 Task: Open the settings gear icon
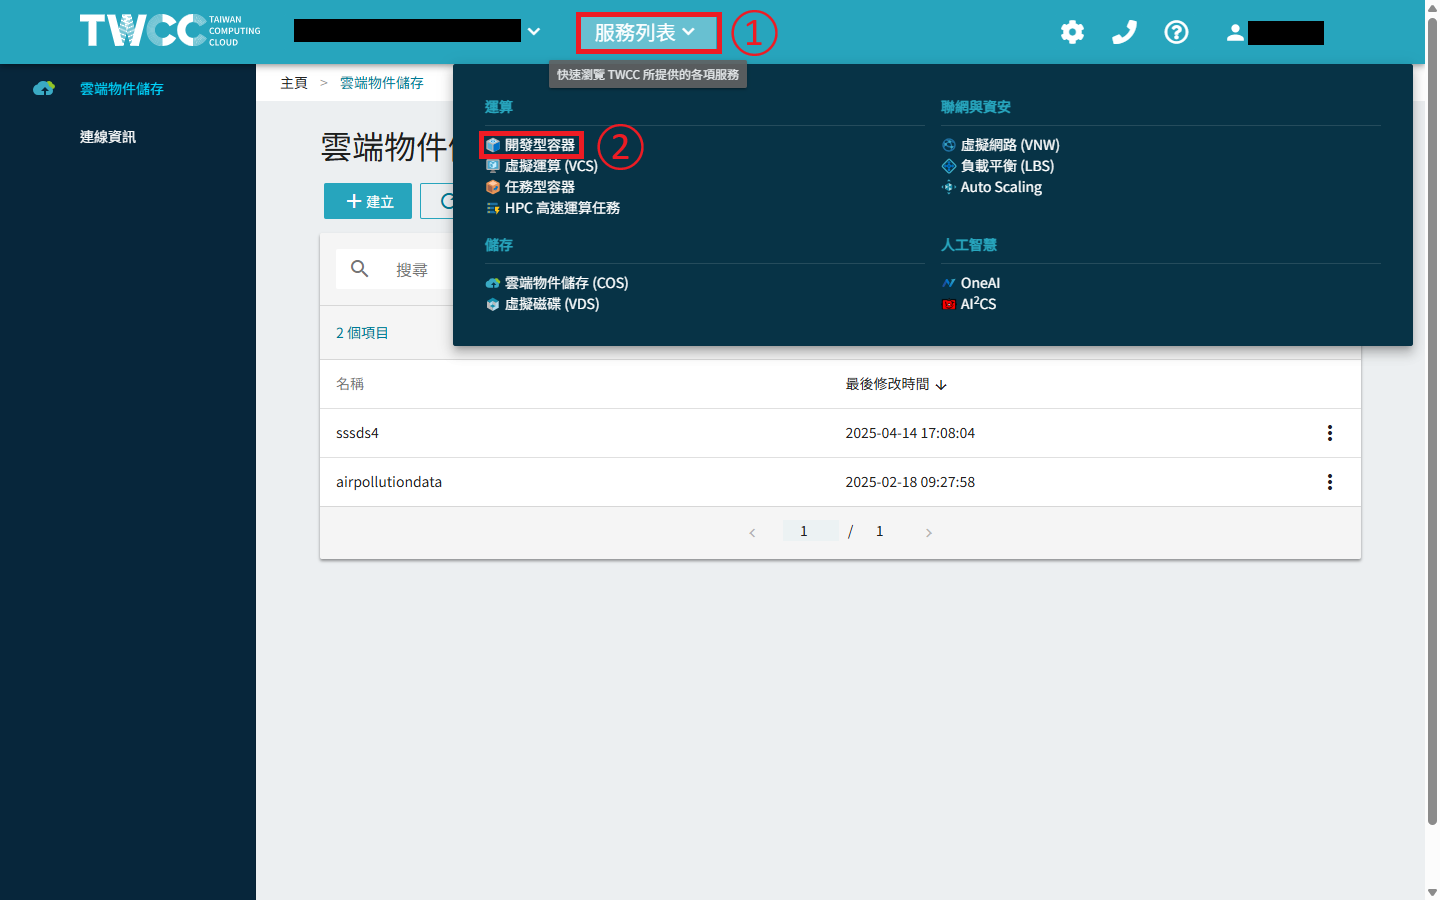[1072, 32]
